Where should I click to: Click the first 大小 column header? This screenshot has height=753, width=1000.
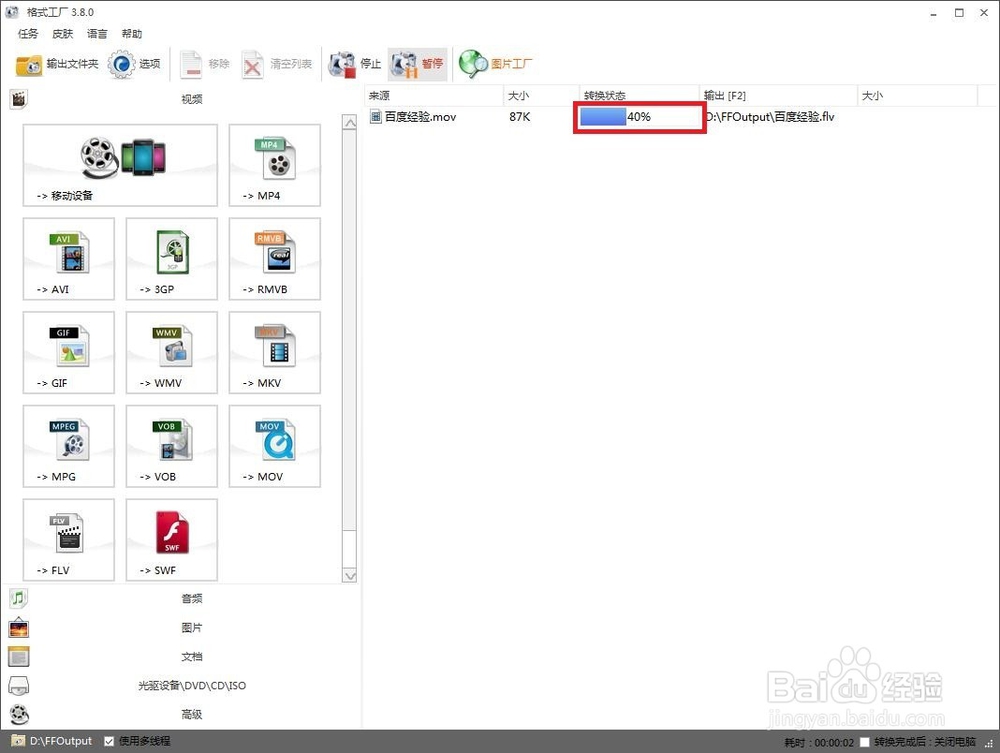(541, 96)
